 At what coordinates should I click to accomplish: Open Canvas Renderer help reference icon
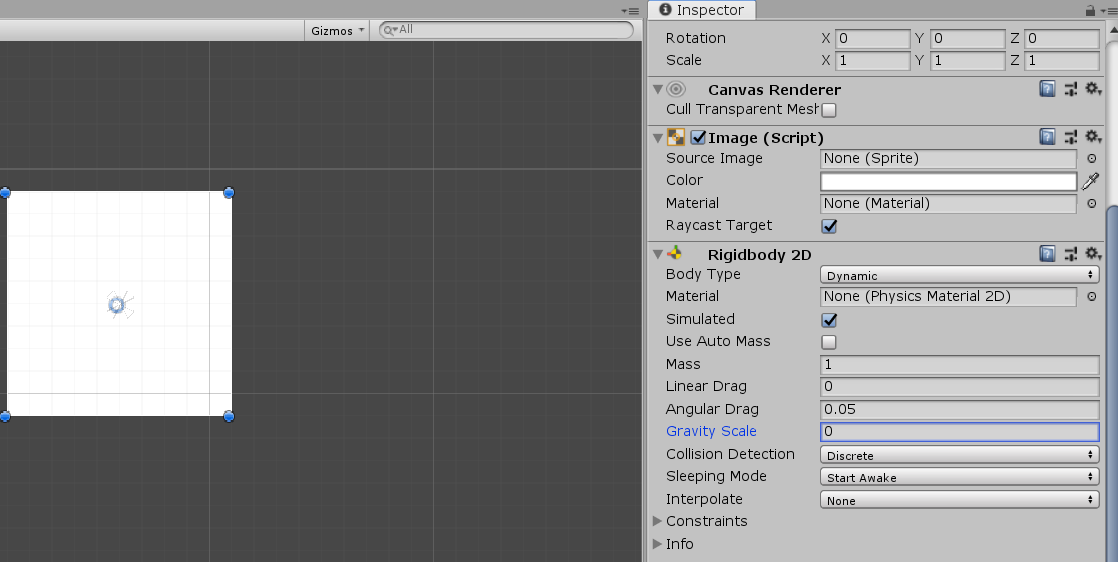1047,89
